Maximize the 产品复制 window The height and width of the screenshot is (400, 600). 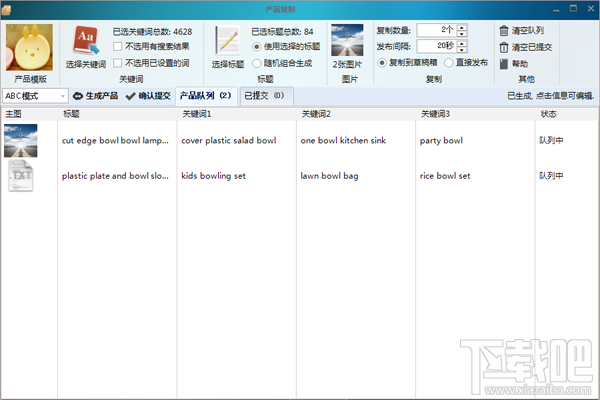pyautogui.click(x=573, y=8)
